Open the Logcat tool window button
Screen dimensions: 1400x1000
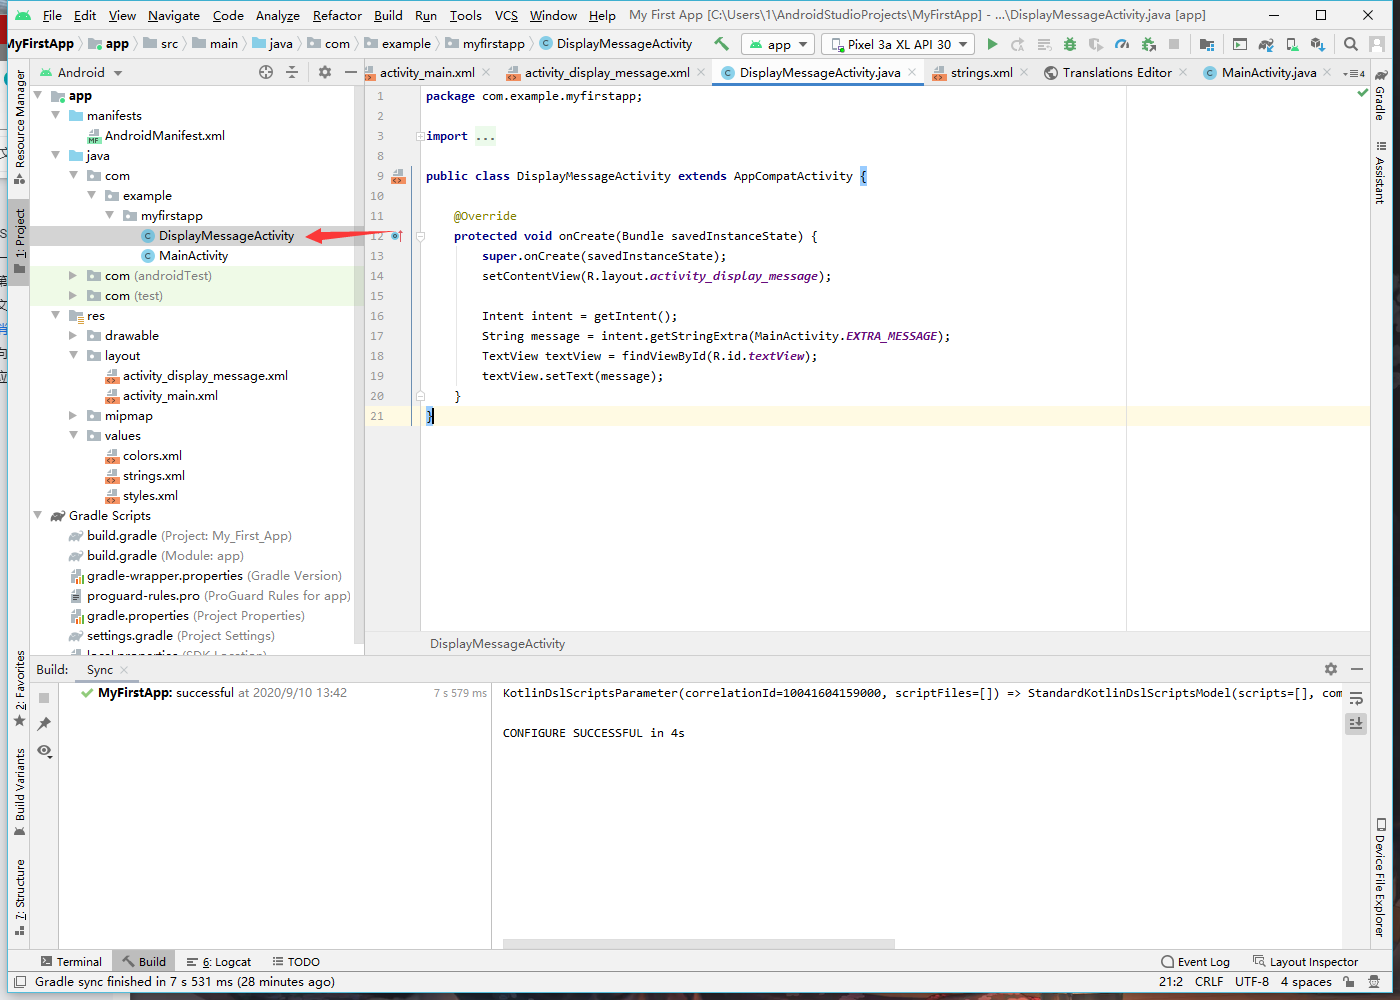pyautogui.click(x=224, y=962)
